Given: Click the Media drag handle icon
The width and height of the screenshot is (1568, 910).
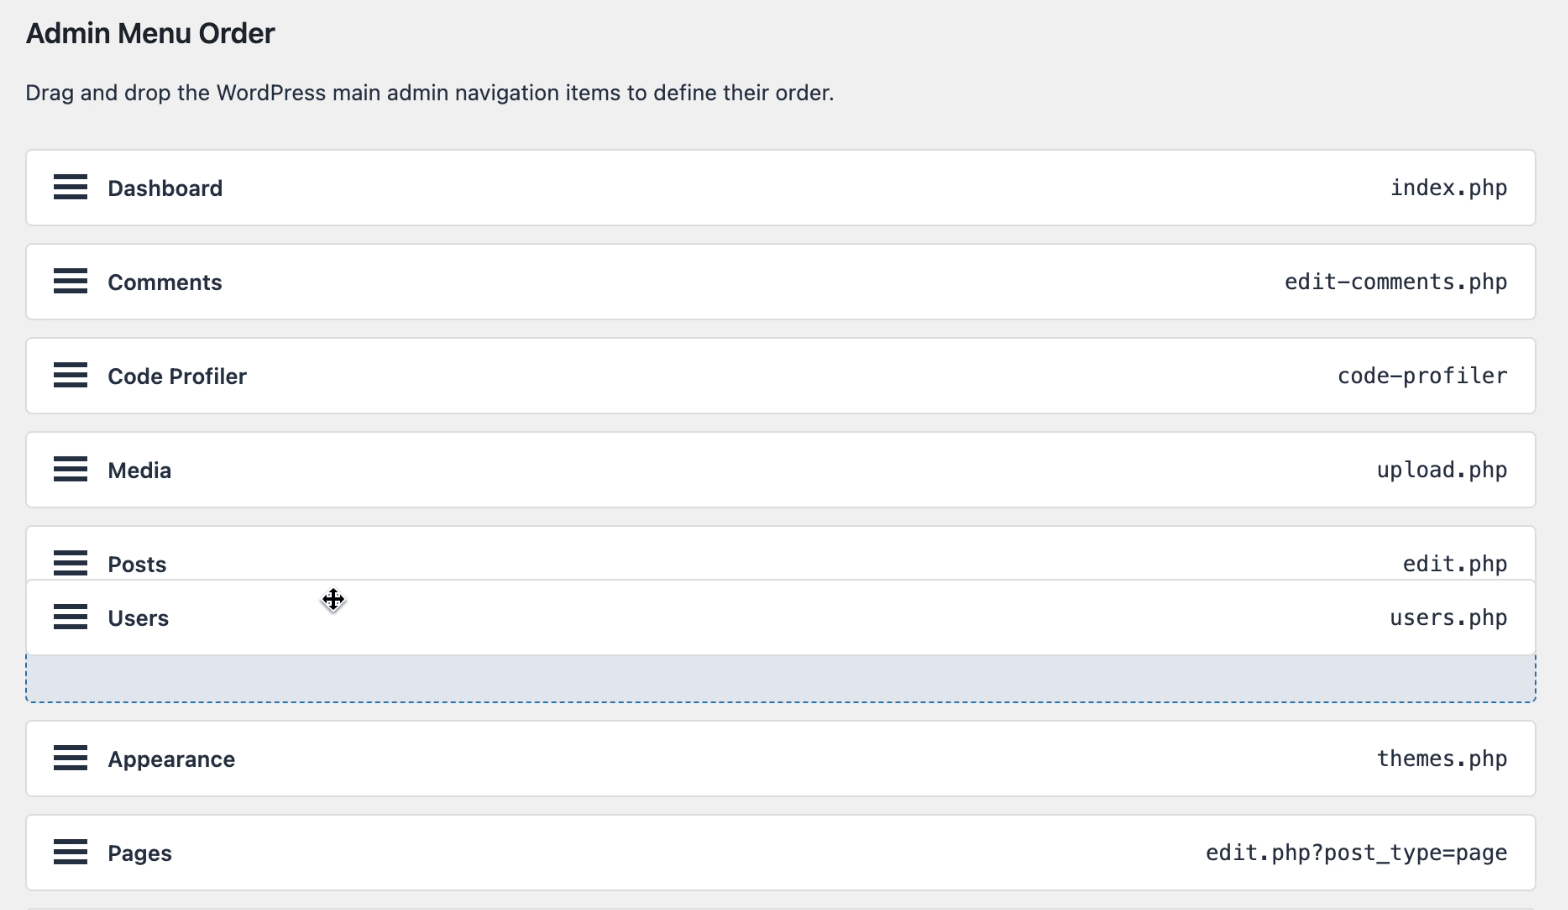Looking at the screenshot, I should [70, 469].
